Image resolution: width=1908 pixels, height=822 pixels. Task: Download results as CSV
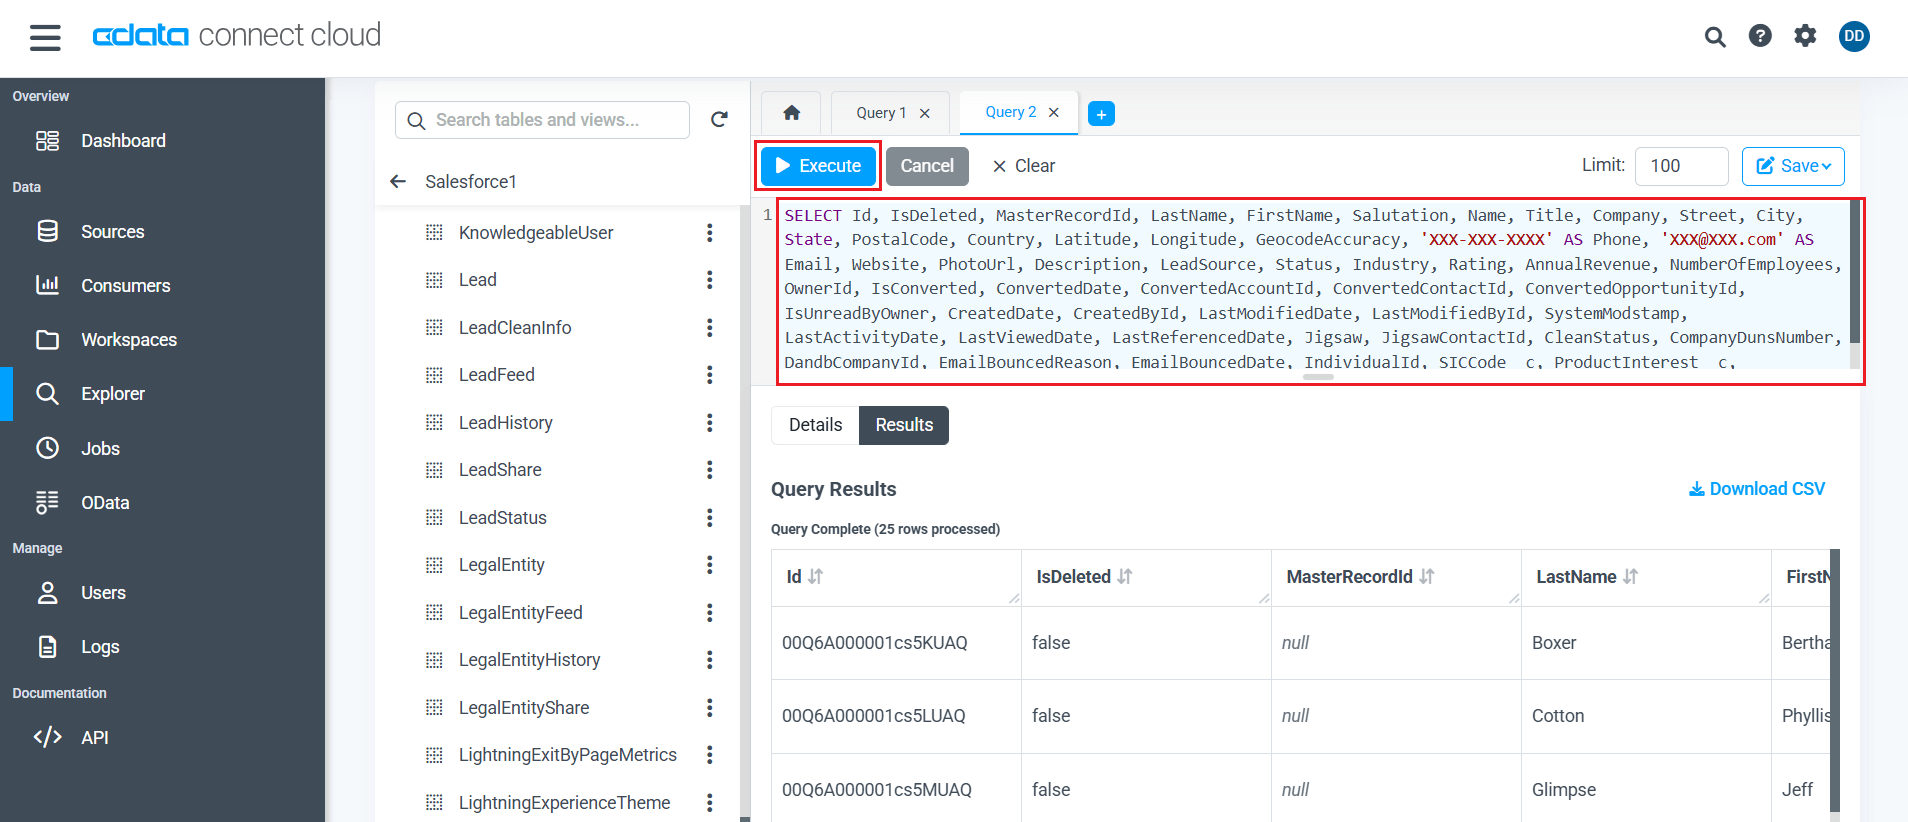pyautogui.click(x=1756, y=489)
